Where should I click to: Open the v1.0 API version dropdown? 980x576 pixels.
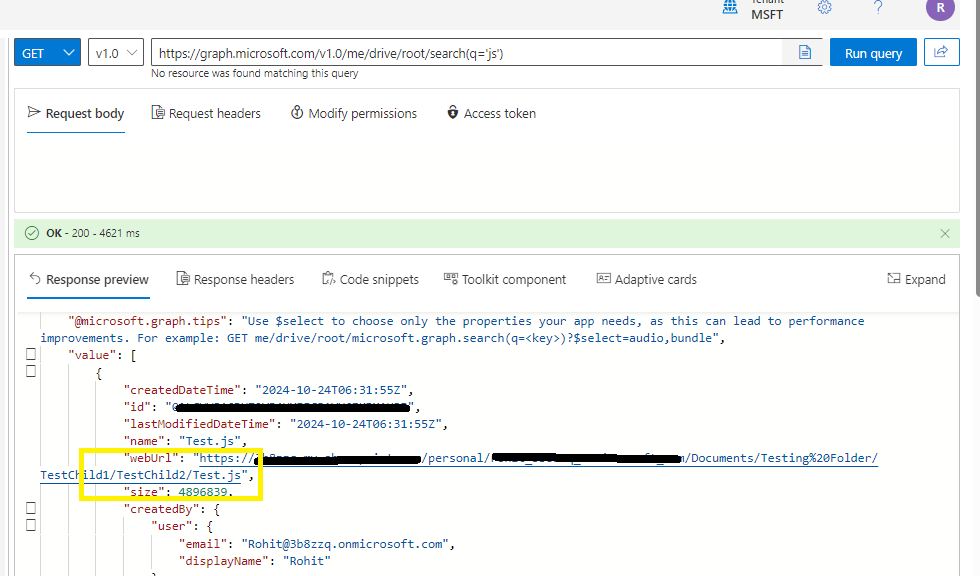[115, 51]
